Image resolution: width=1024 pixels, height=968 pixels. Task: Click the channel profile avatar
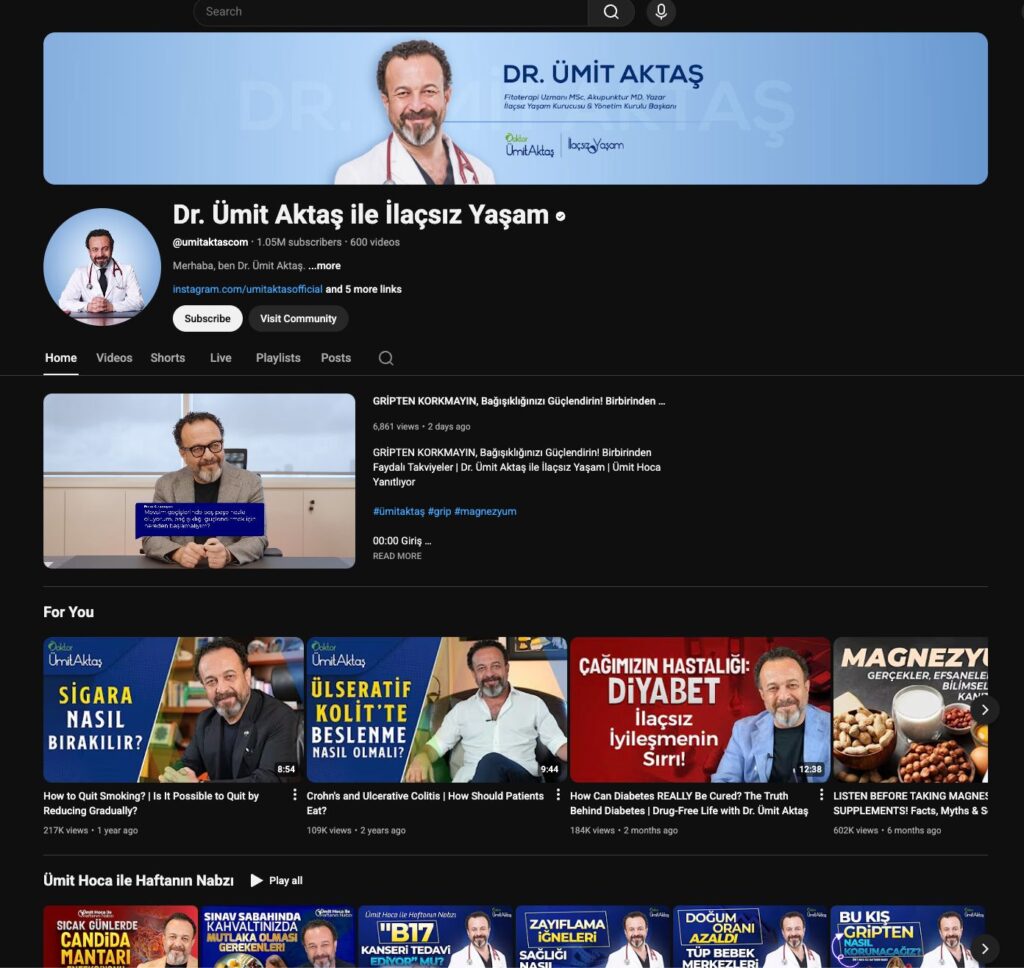(x=102, y=267)
